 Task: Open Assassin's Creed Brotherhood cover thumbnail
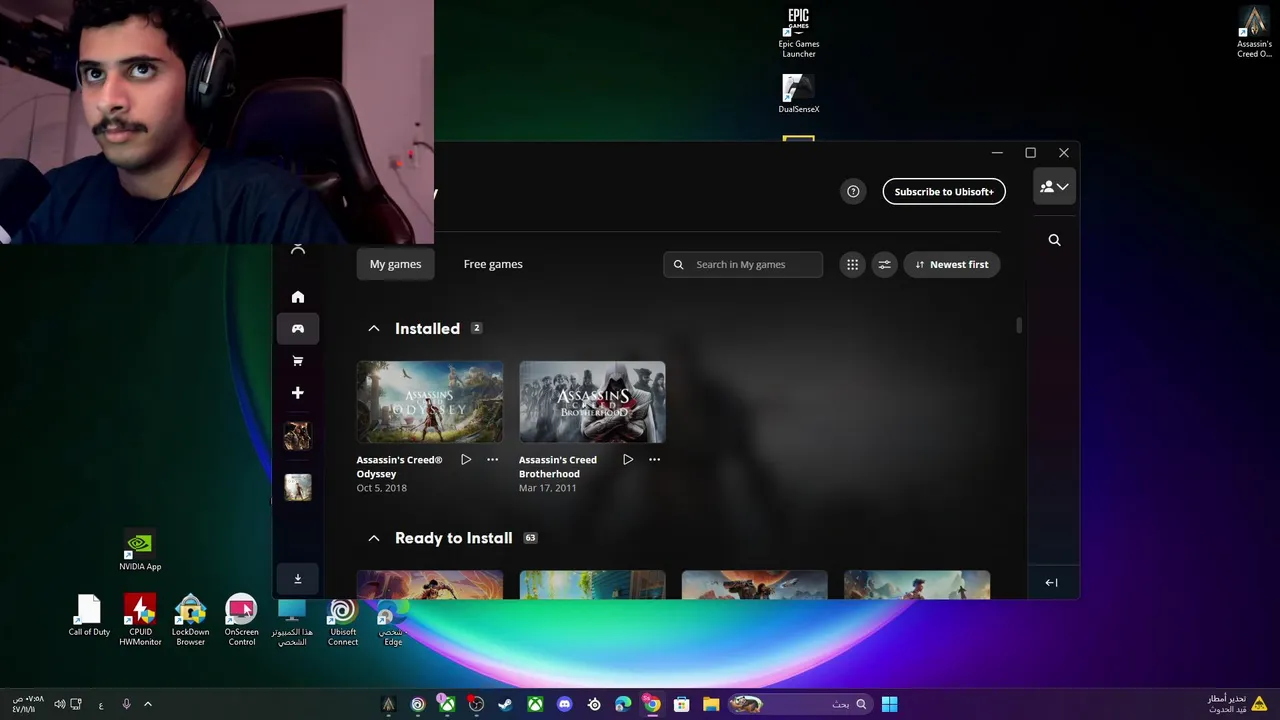point(592,402)
